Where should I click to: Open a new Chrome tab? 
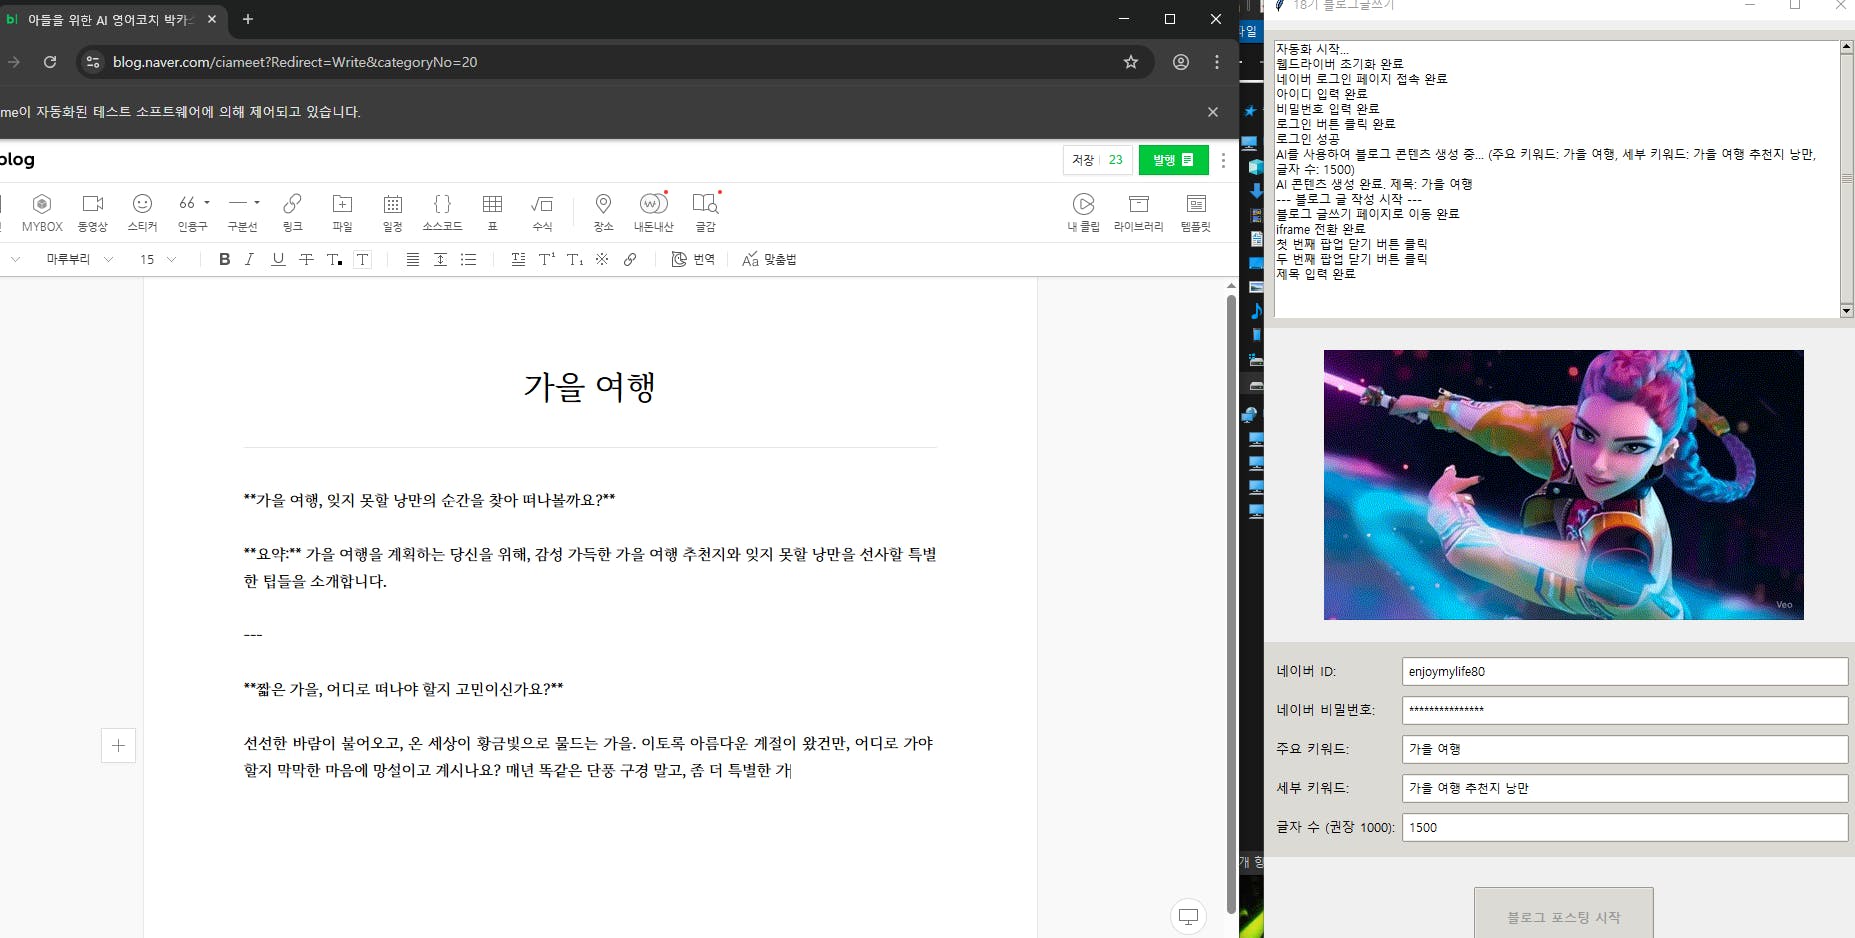[248, 19]
